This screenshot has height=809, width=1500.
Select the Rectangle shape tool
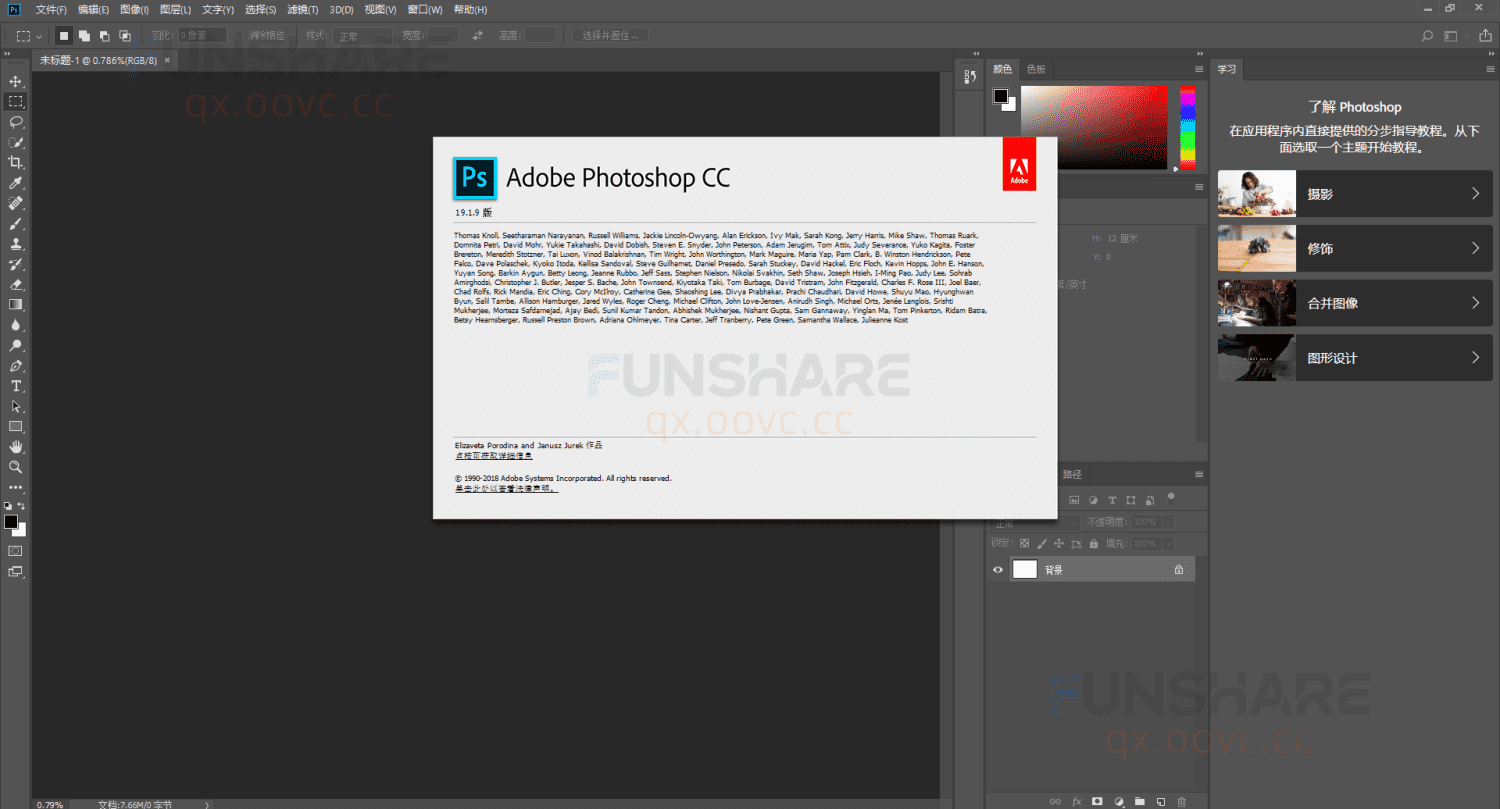click(15, 427)
